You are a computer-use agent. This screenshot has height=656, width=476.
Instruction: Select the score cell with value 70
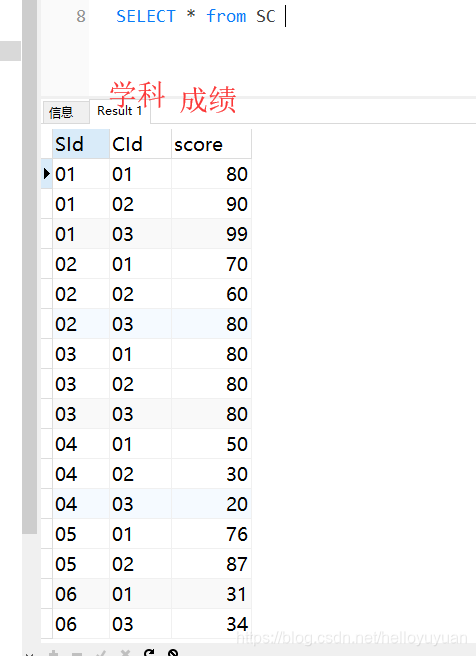(x=211, y=264)
